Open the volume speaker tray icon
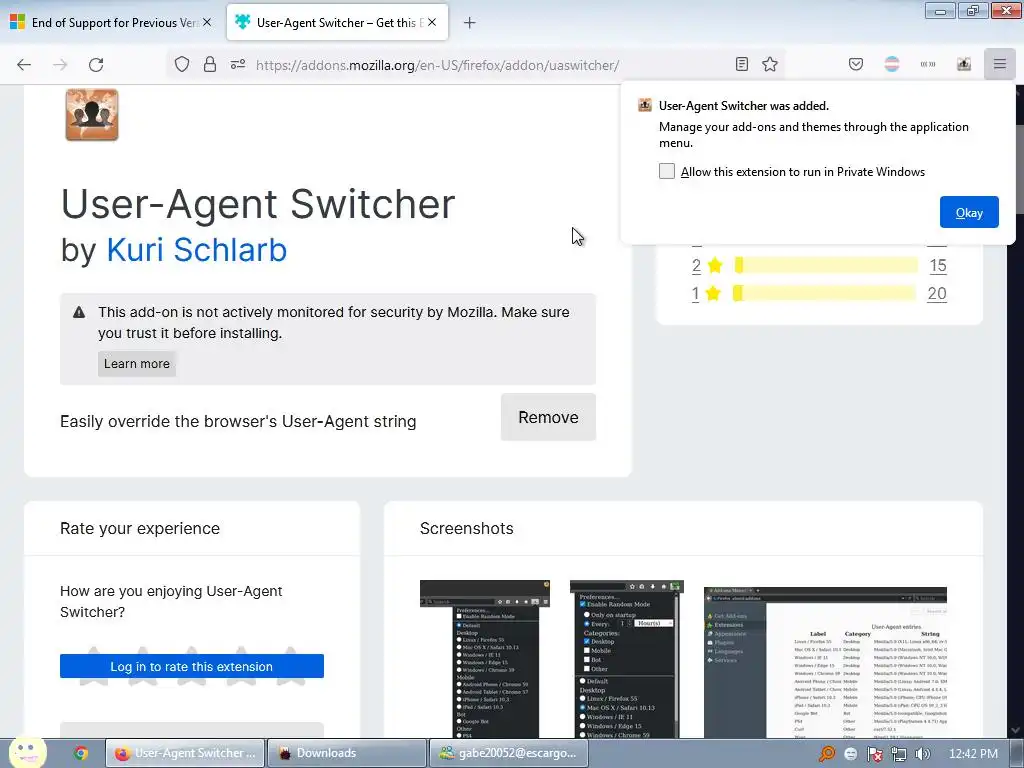The height and width of the screenshot is (768, 1024). pos(922,754)
